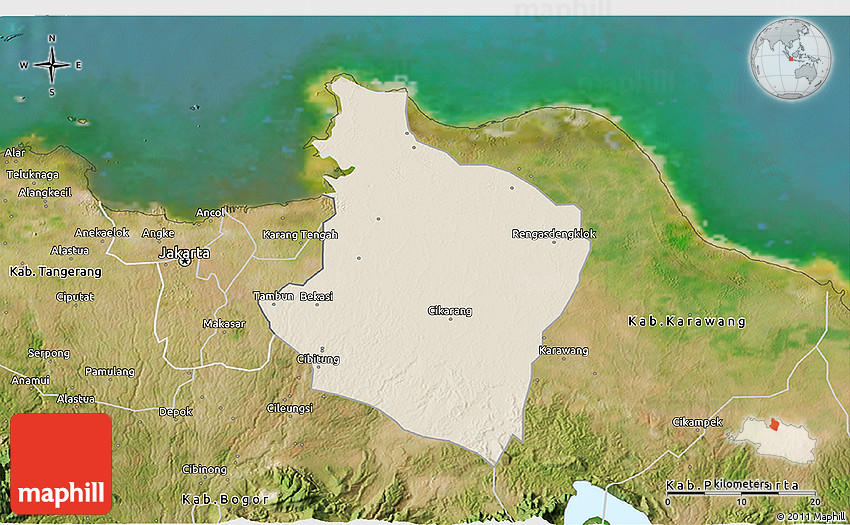
Task: Click the Karawang town label
Action: tap(563, 350)
